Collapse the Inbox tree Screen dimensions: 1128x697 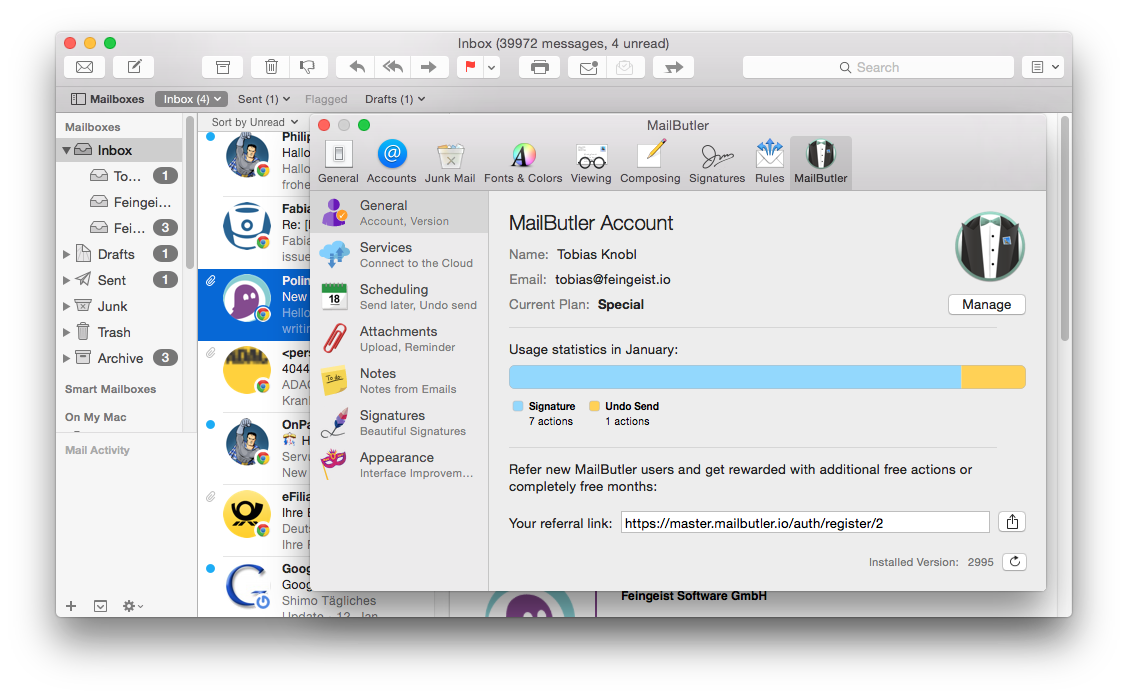pyautogui.click(x=67, y=150)
